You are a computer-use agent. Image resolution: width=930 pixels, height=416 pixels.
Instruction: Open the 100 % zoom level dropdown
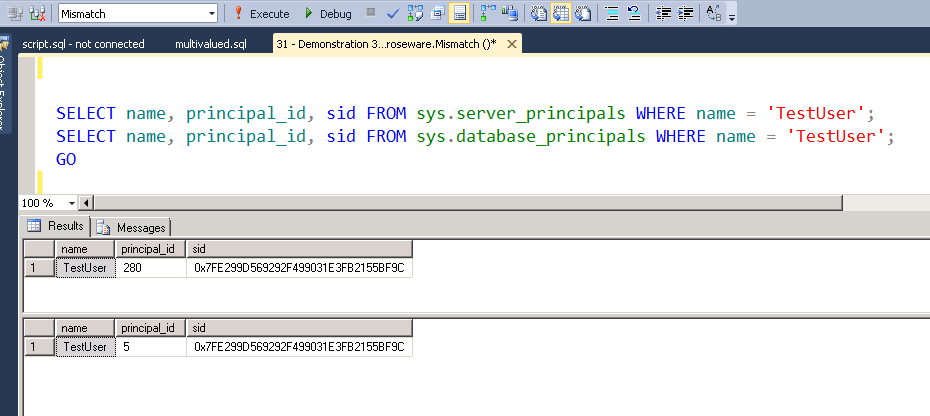[62, 203]
